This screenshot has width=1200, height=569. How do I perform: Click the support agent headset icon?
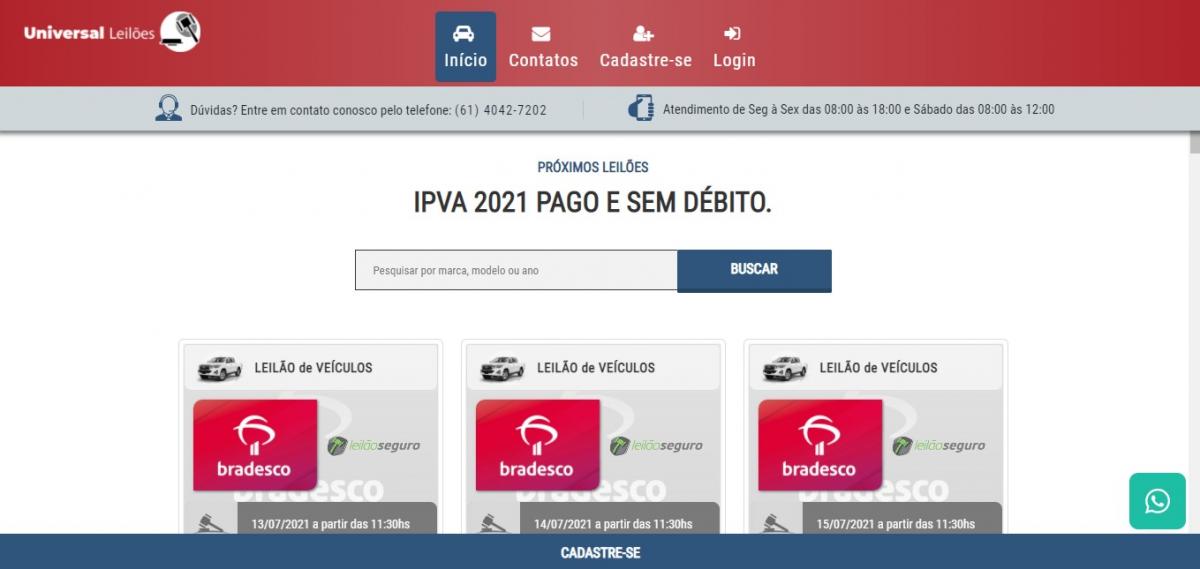coord(168,109)
